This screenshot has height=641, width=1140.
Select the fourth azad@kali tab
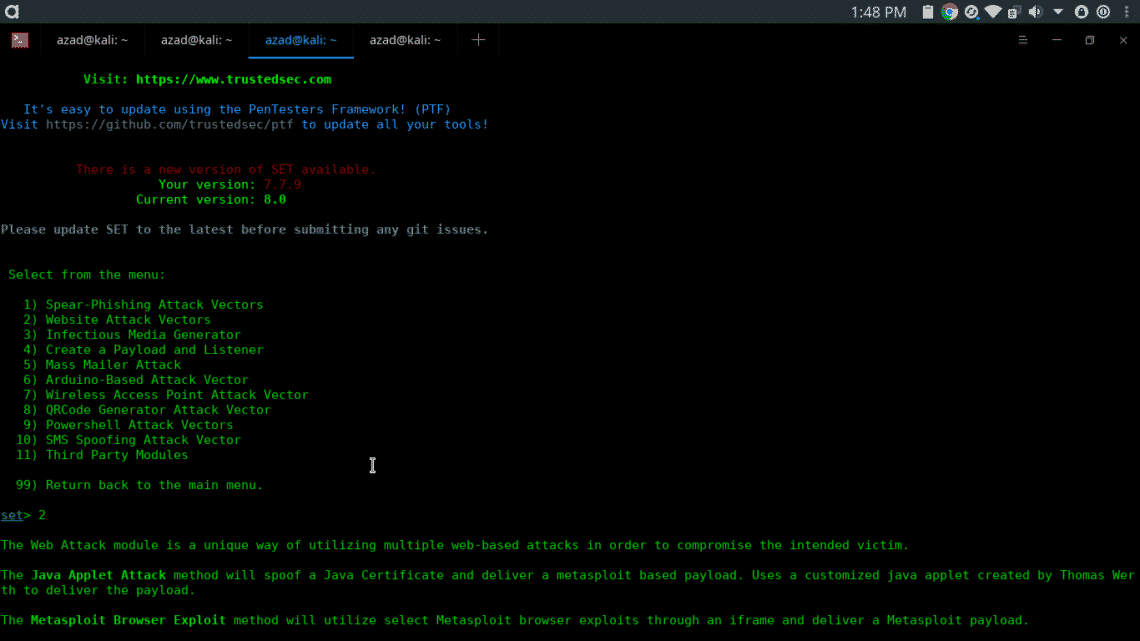point(405,40)
